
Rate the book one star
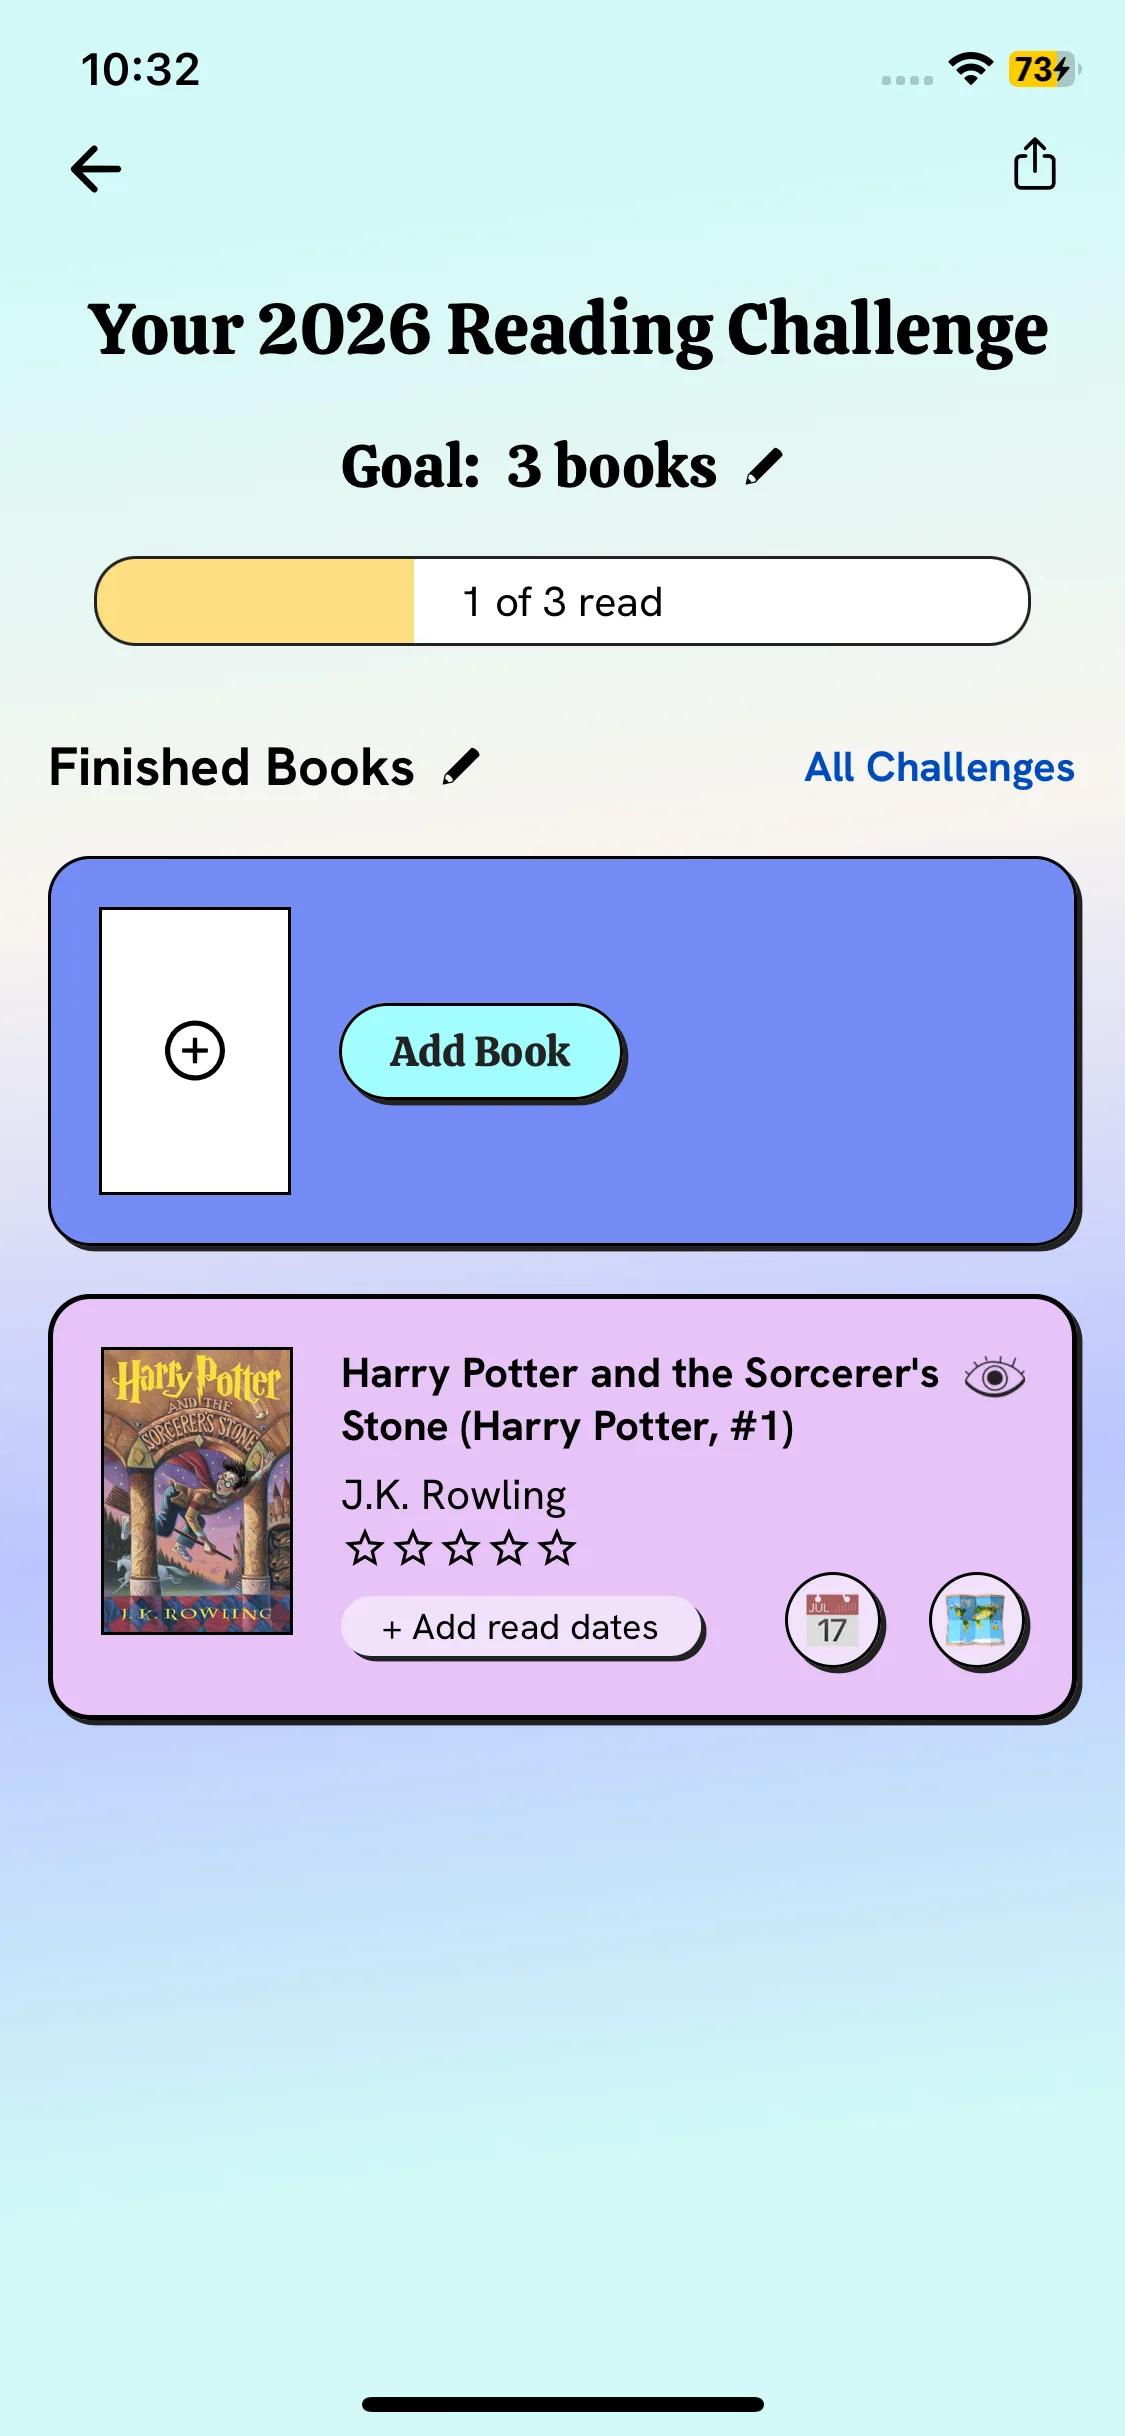coord(364,1548)
